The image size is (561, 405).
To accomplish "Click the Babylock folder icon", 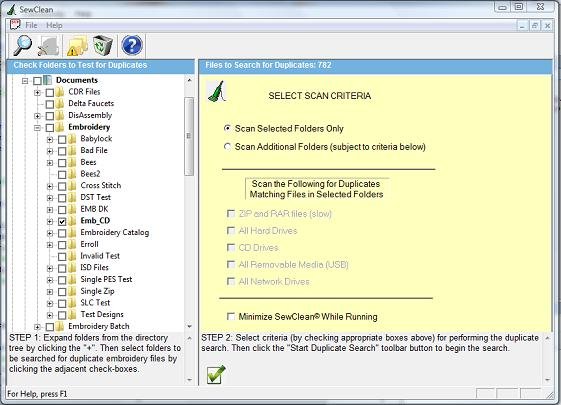I will tap(72, 138).
